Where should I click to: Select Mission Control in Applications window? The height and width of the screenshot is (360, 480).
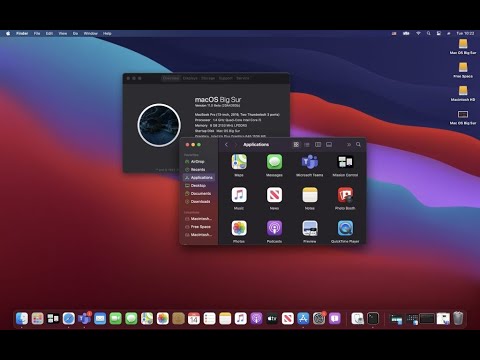(345, 162)
